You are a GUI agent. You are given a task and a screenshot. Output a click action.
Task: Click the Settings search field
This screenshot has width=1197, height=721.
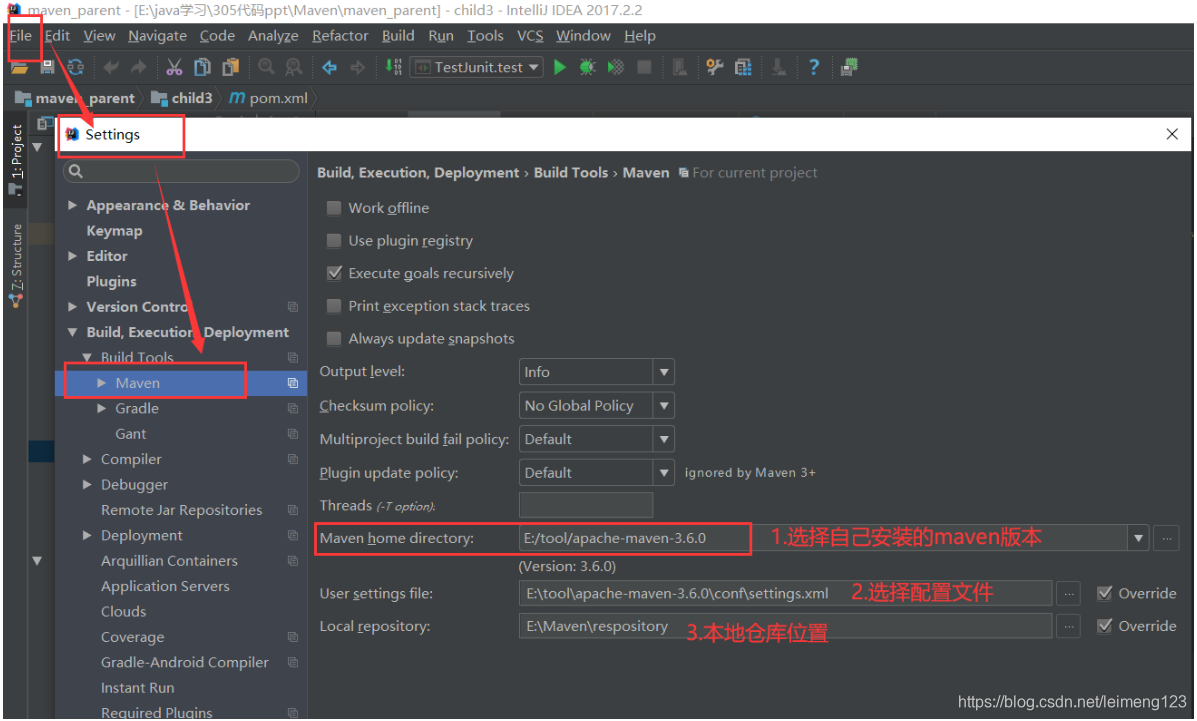coord(182,171)
